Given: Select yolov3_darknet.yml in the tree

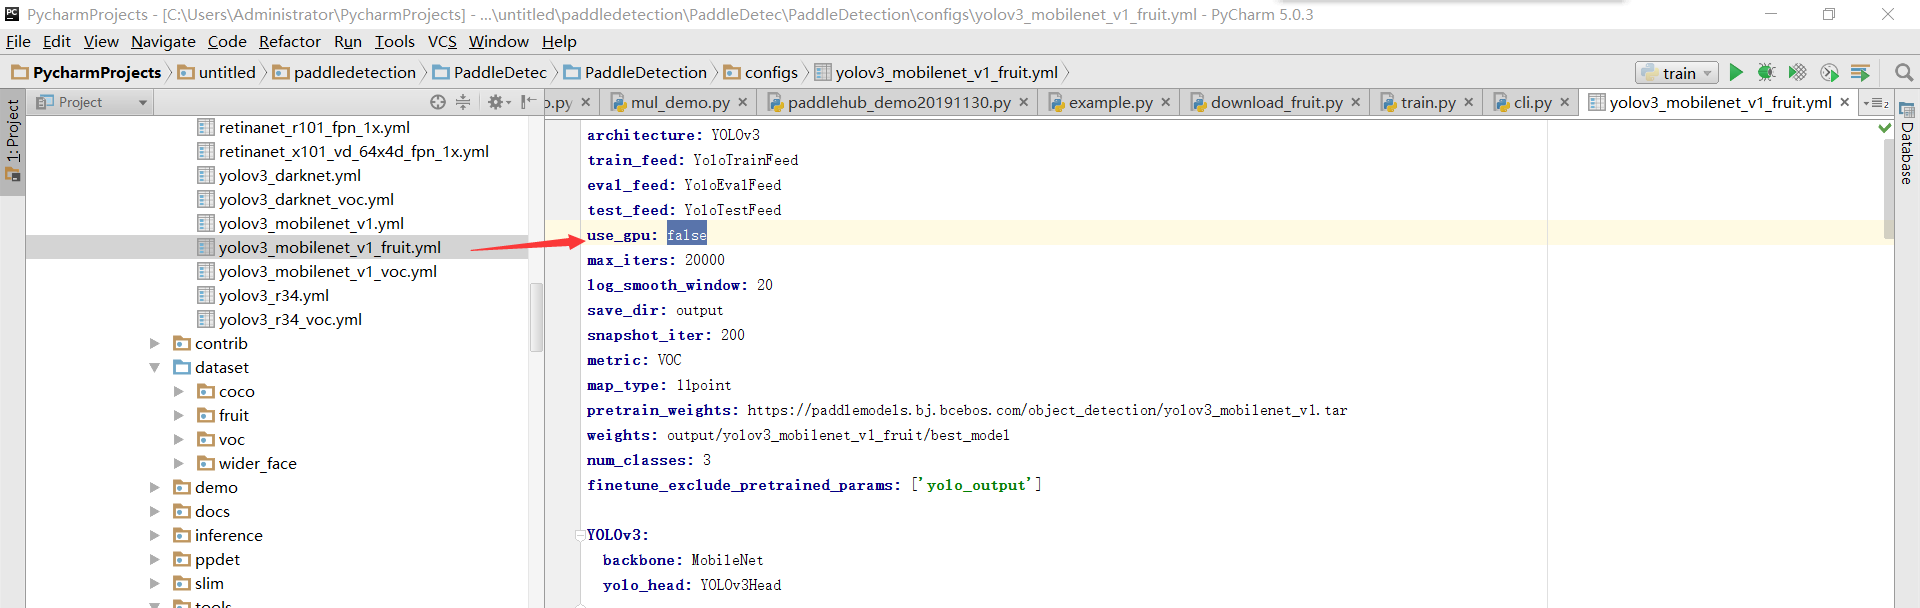Looking at the screenshot, I should (290, 175).
